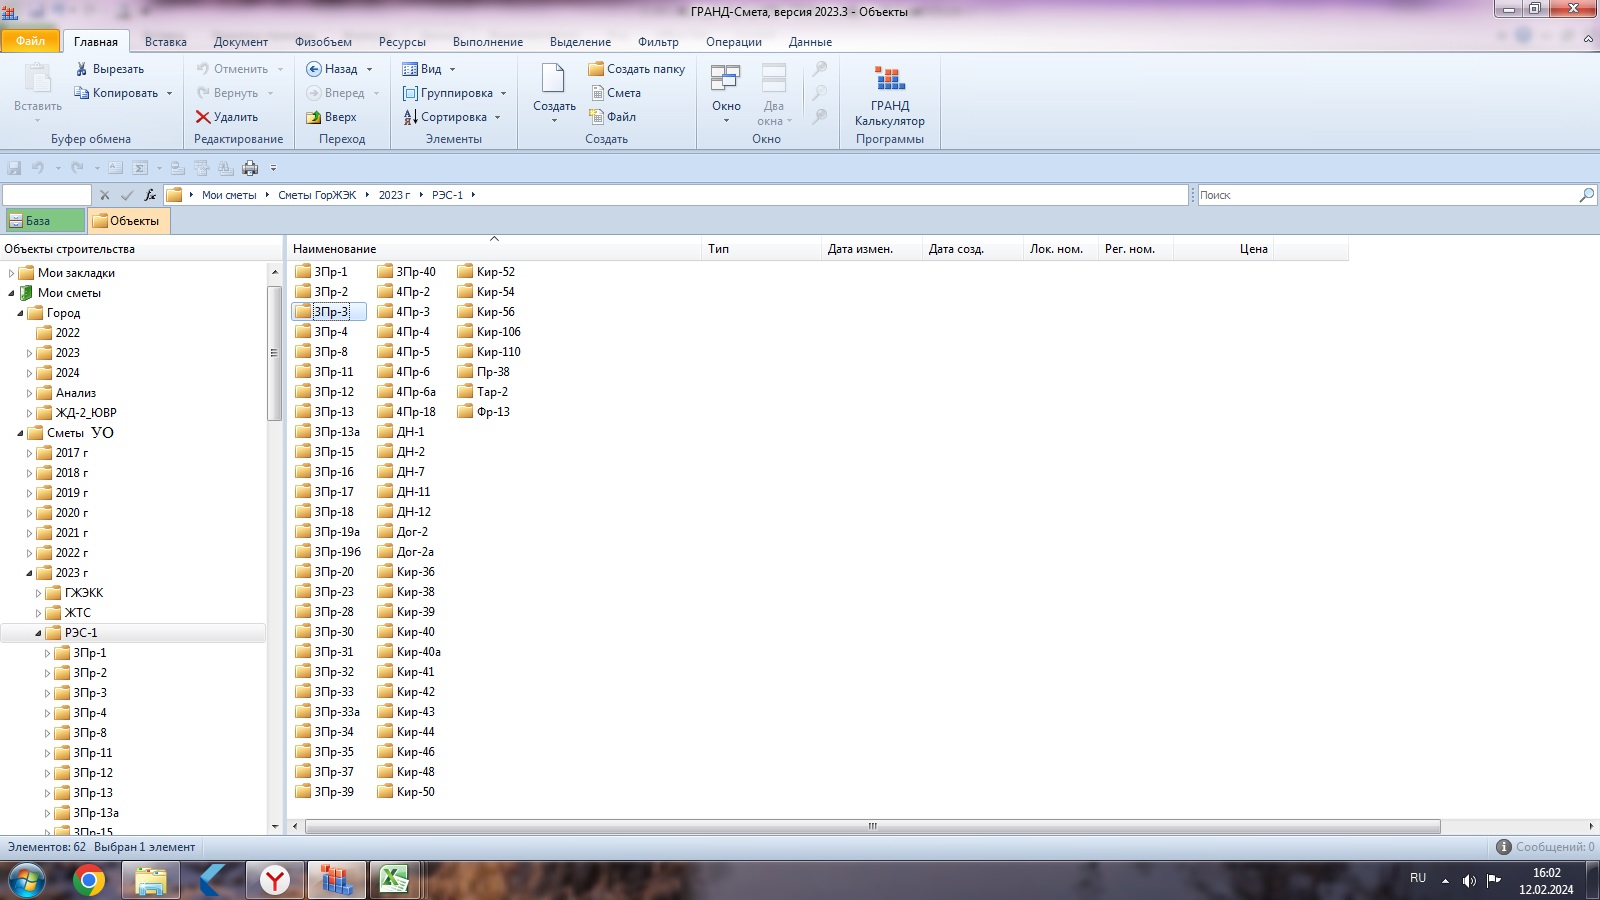Open Google Chrome from the taskbar
Viewport: 1600px width, 900px height.
click(x=89, y=881)
